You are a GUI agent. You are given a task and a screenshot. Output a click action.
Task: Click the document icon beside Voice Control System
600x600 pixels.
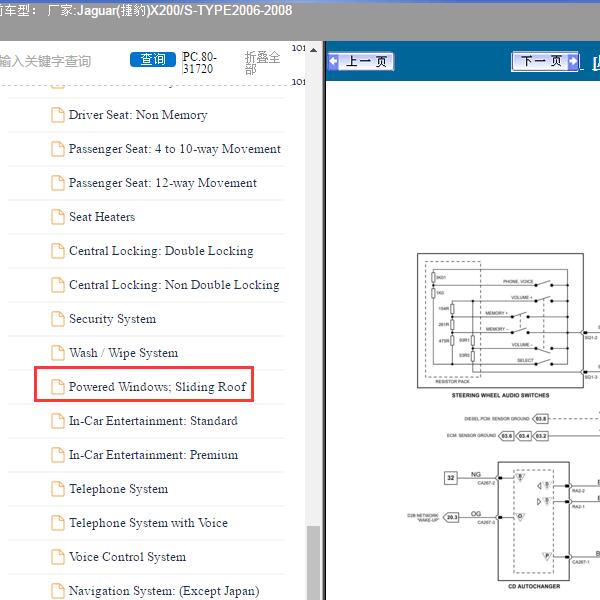point(58,557)
